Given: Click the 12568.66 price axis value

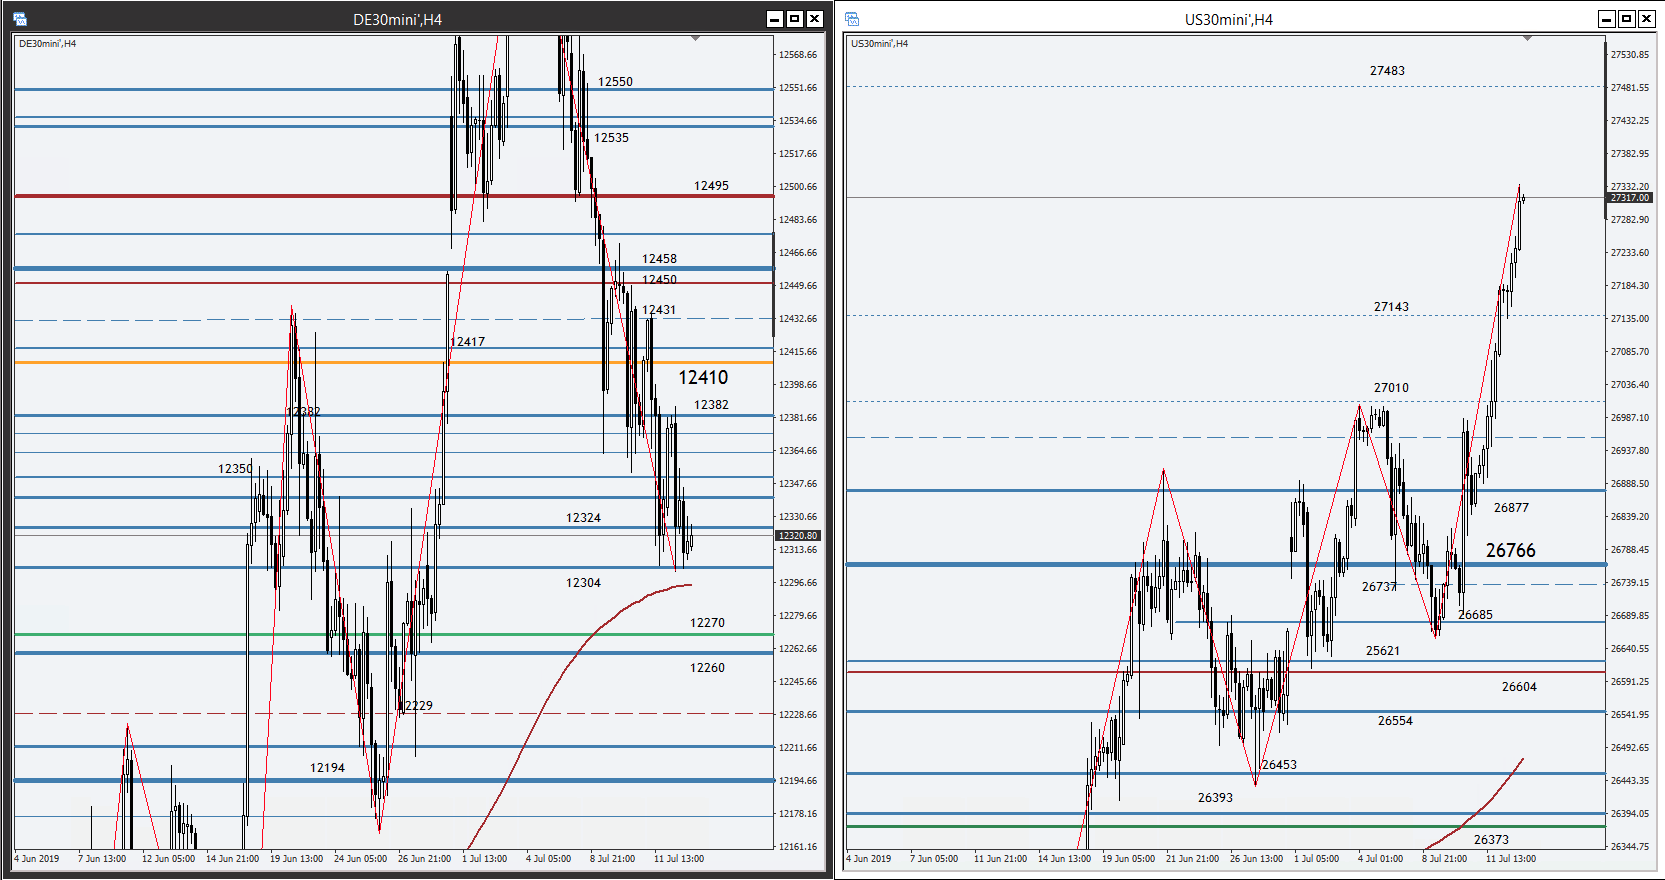Looking at the screenshot, I should pyautogui.click(x=798, y=55).
